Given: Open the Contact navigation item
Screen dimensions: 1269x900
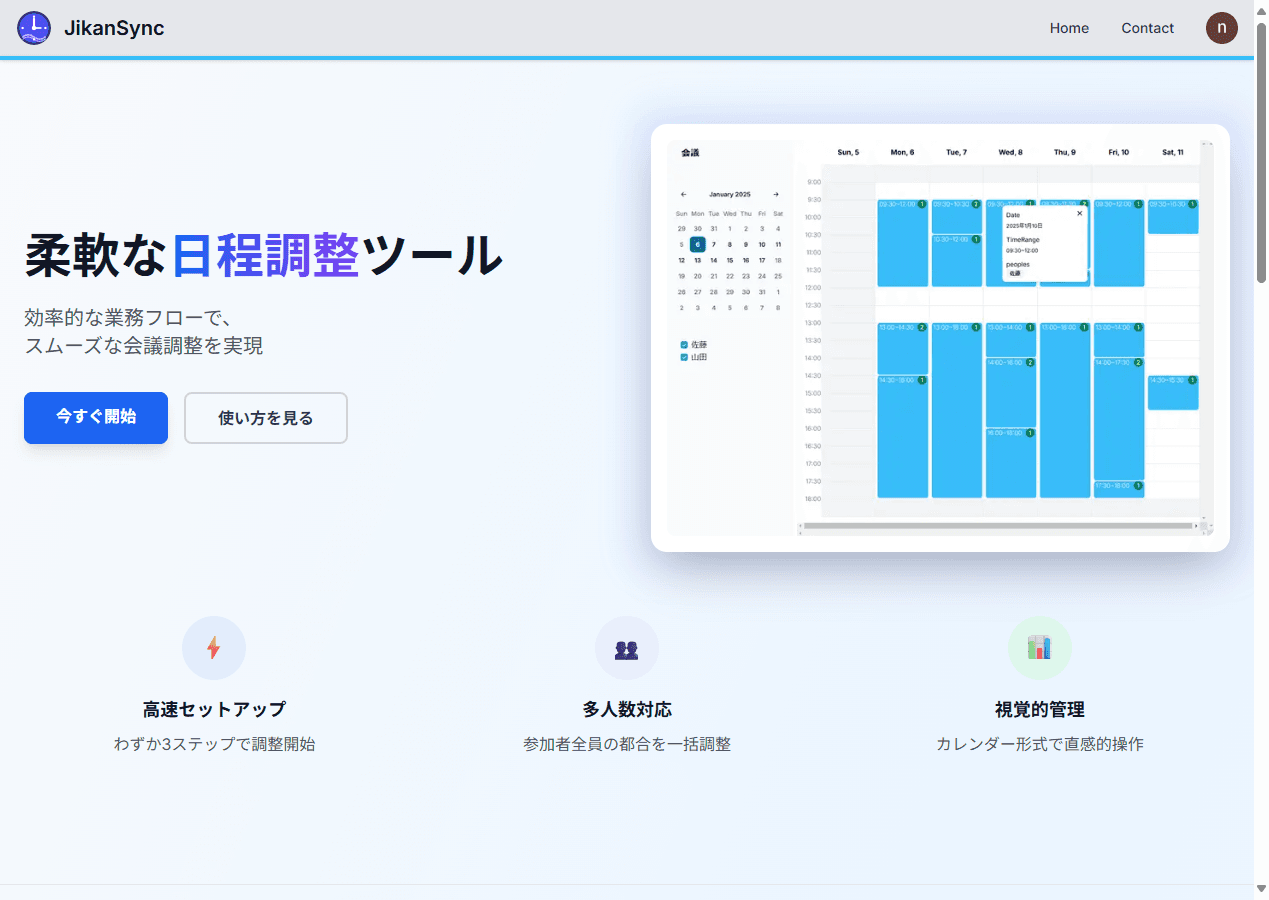Looking at the screenshot, I should [x=1147, y=28].
